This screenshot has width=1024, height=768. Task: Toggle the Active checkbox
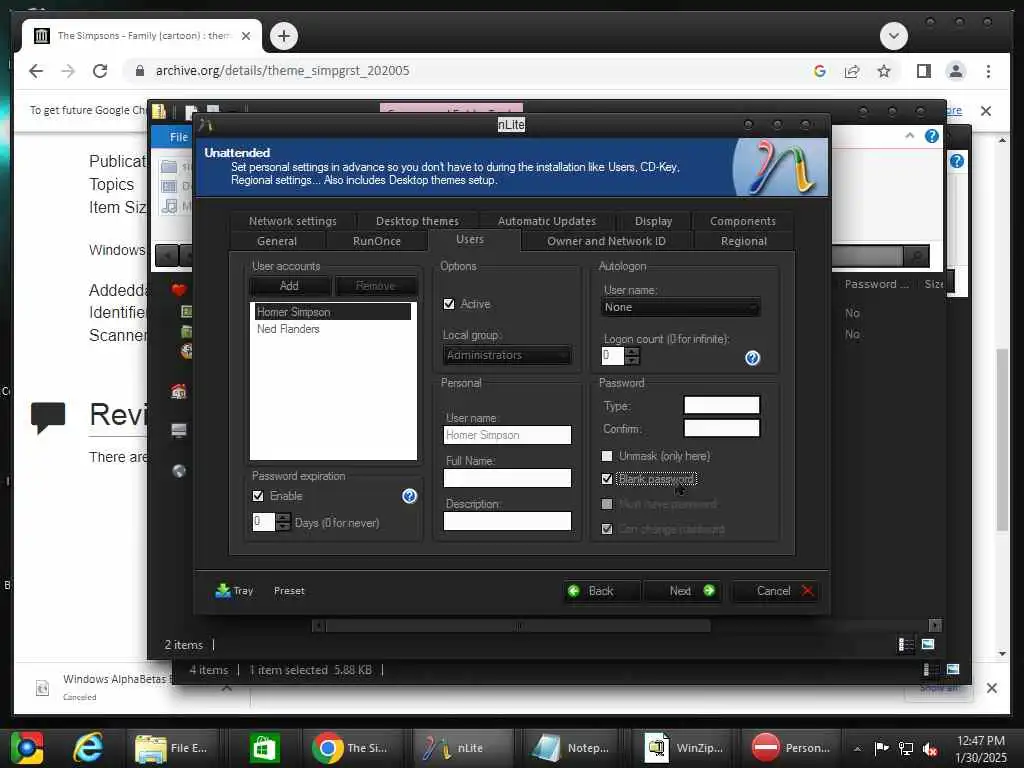pos(449,304)
